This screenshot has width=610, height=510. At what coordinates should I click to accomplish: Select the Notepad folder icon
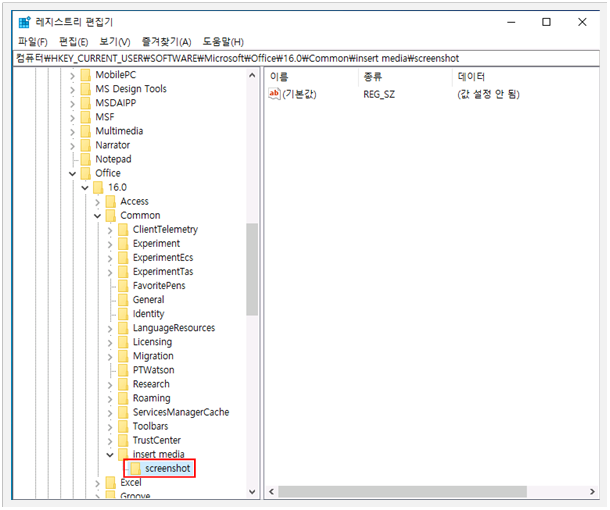[86, 159]
